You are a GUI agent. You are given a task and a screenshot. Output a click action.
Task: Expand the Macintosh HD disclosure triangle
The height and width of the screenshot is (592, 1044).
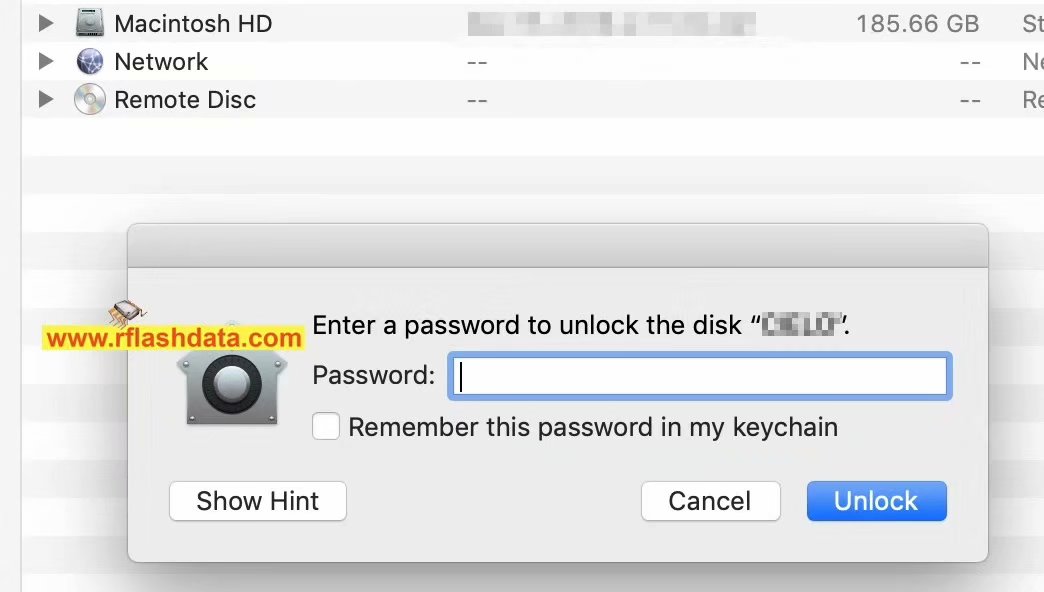point(45,23)
